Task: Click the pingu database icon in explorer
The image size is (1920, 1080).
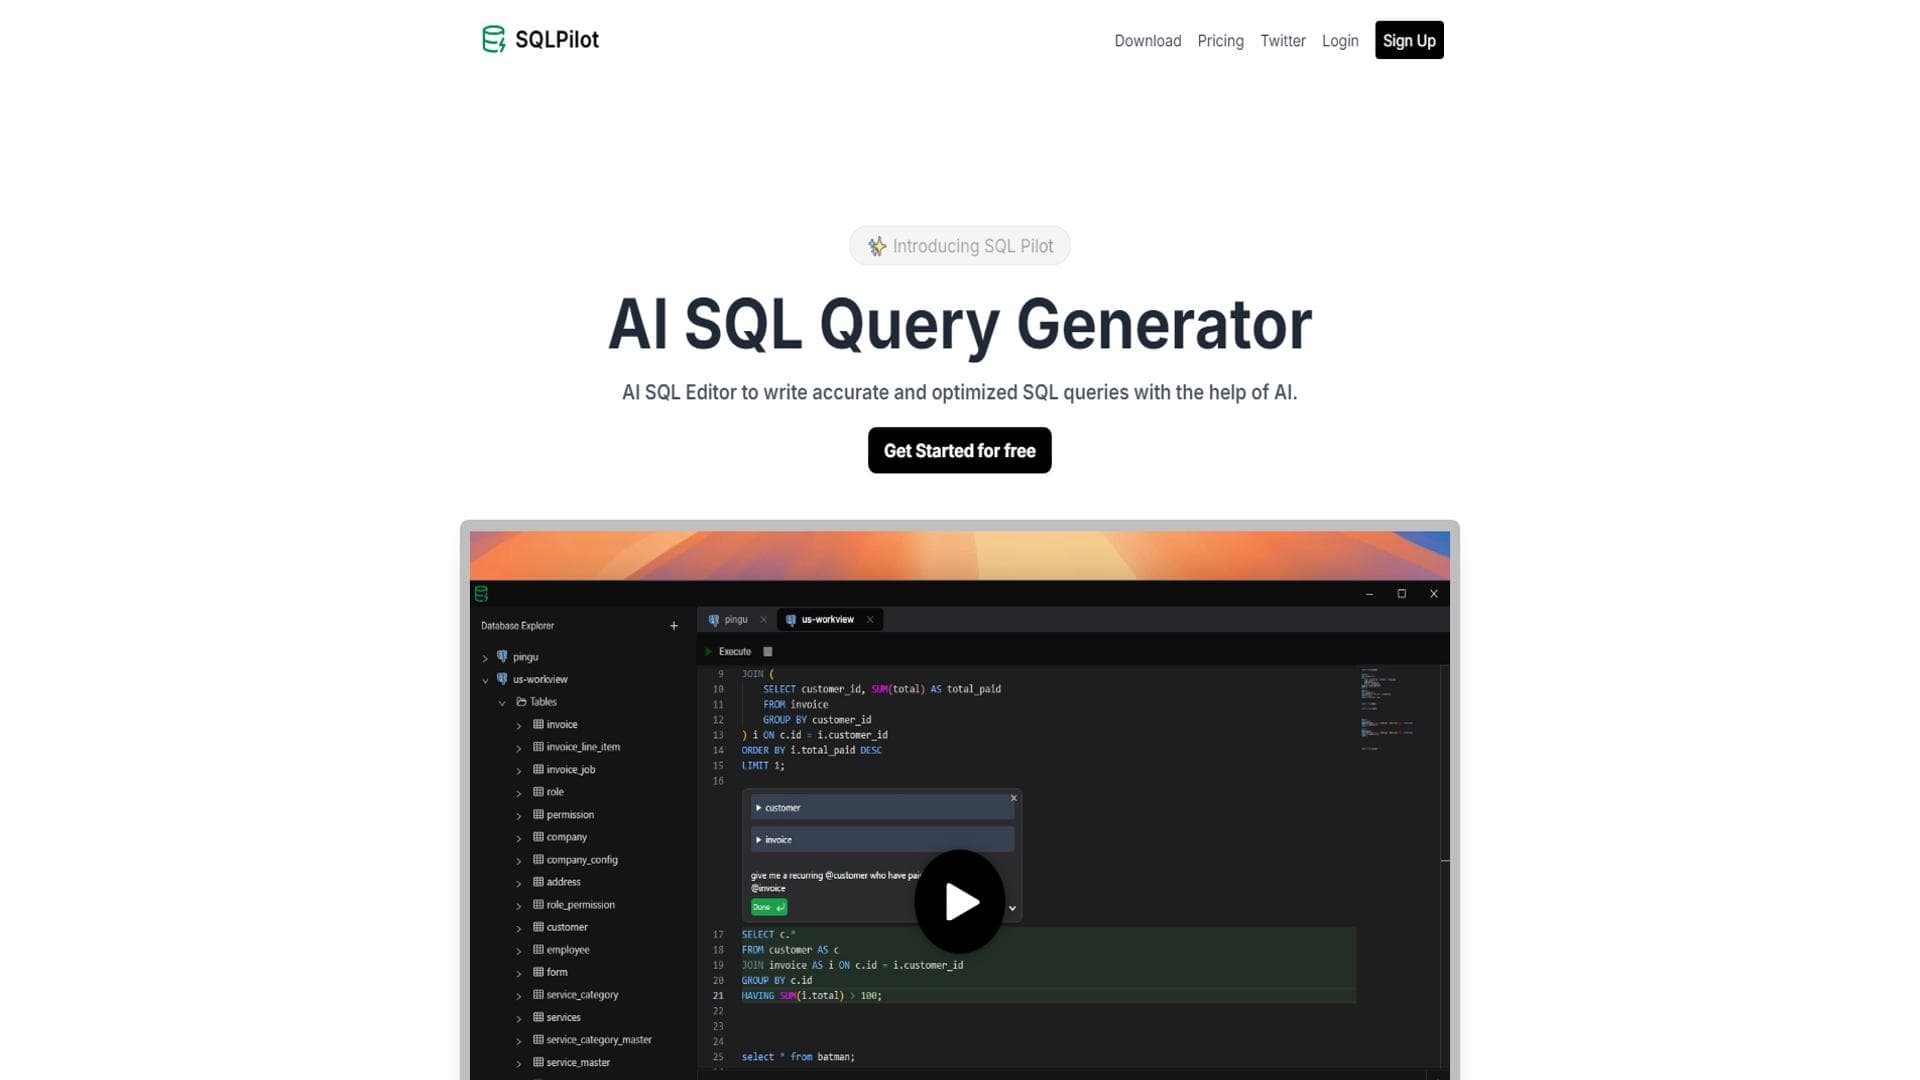Action: (x=502, y=657)
